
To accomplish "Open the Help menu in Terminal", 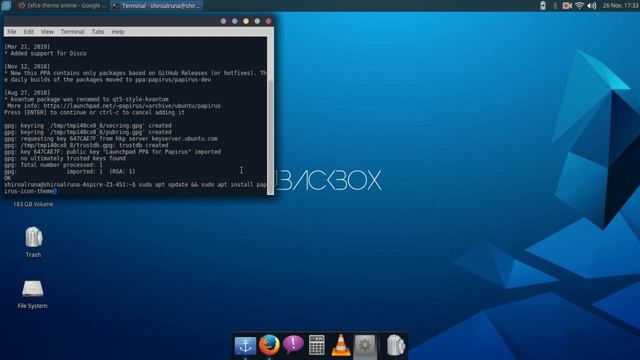I will pos(118,31).
